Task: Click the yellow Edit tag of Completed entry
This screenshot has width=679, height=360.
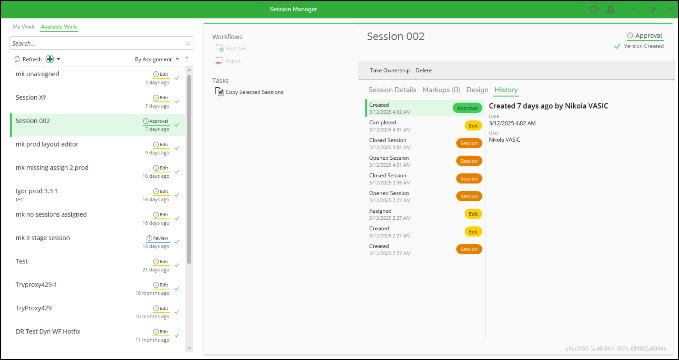Action: [473, 126]
